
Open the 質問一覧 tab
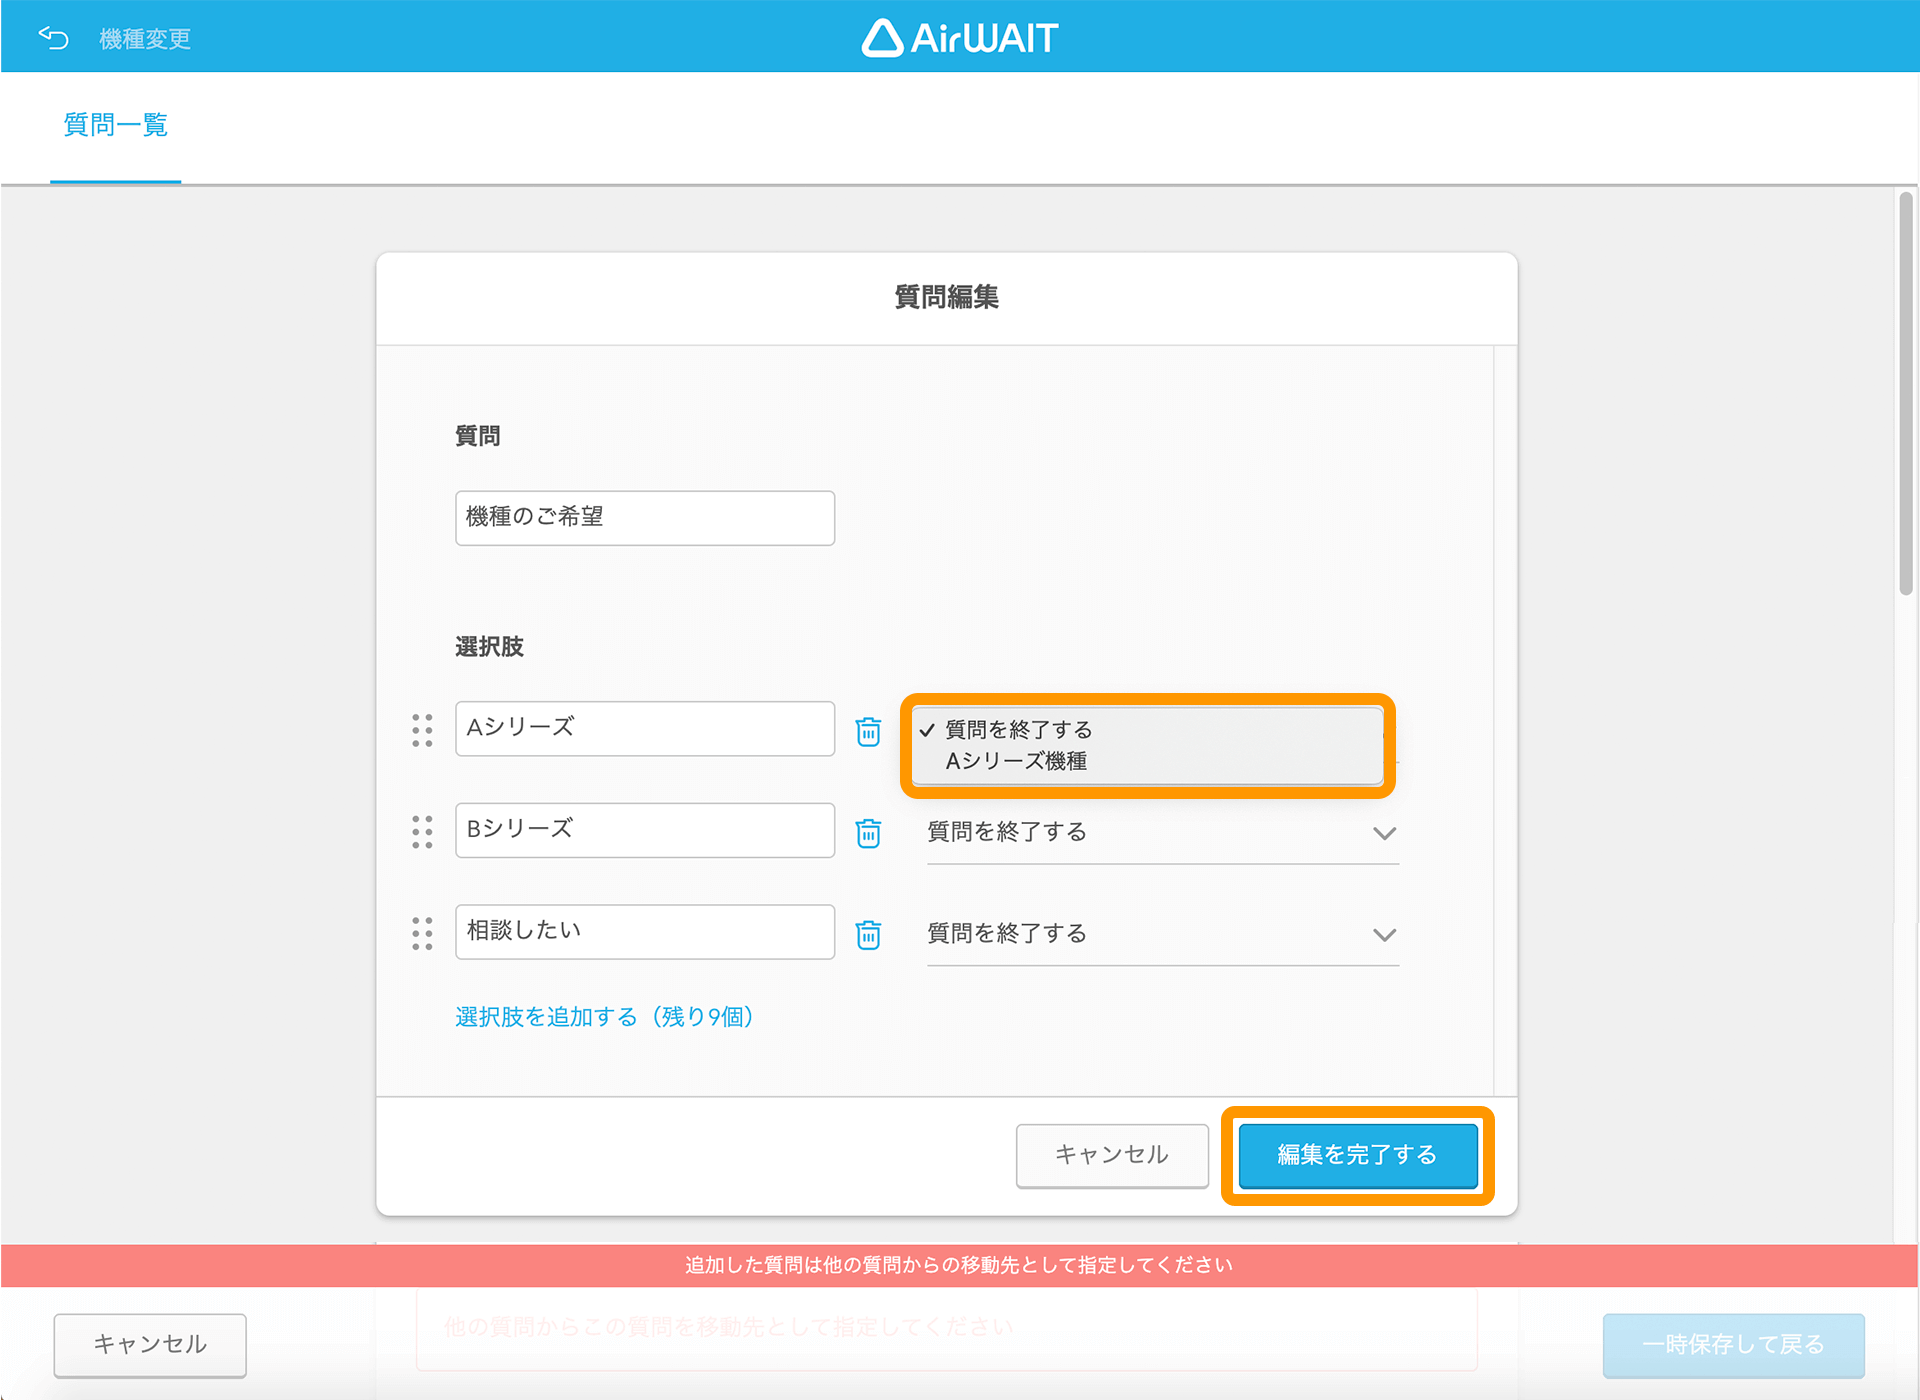tap(116, 125)
